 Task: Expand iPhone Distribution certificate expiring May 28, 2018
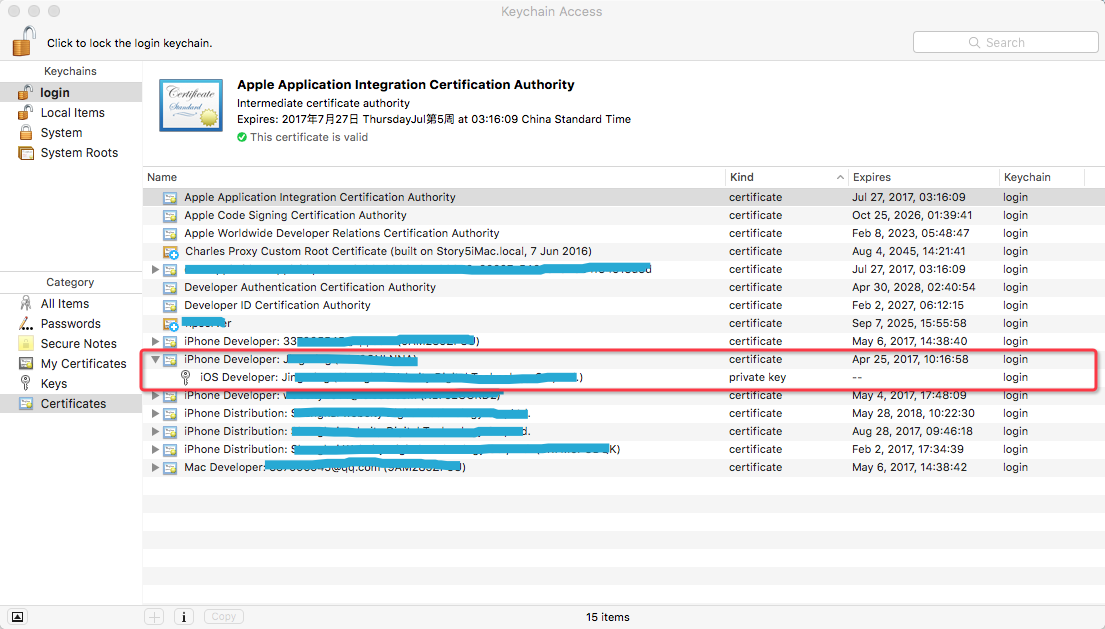[155, 413]
